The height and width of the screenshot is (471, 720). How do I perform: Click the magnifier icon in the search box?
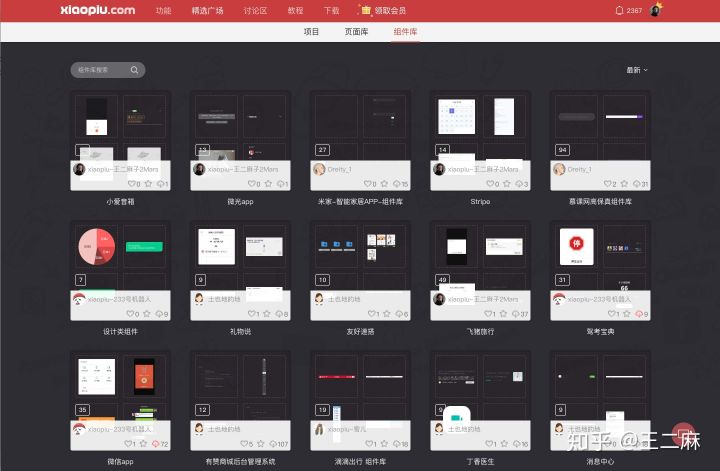(134, 70)
